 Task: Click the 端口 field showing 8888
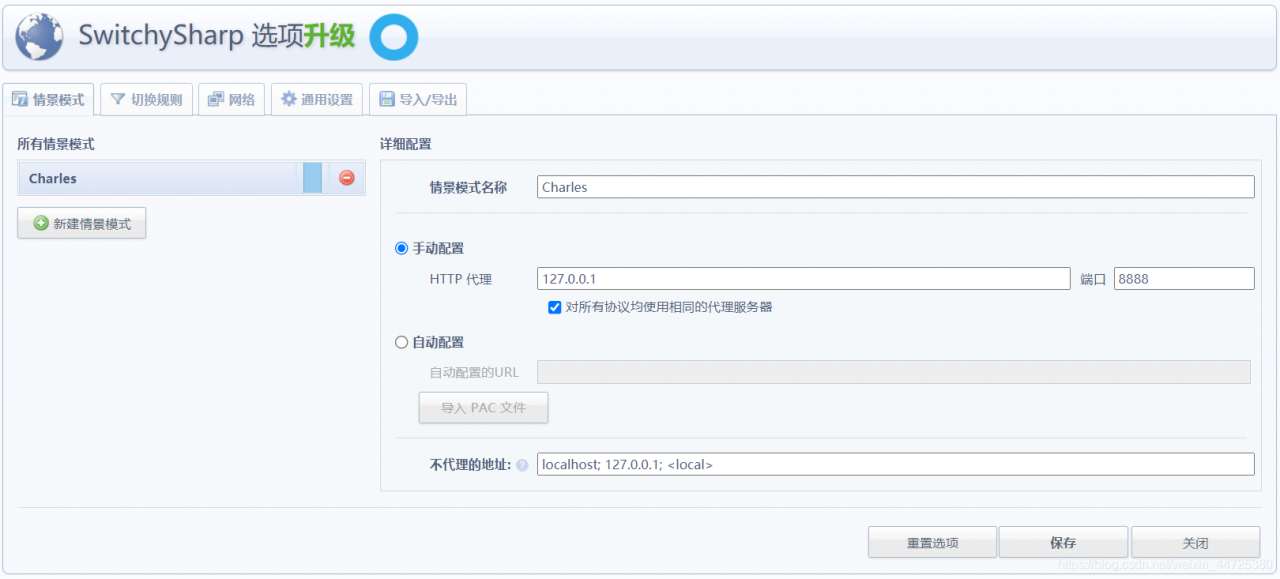1184,279
